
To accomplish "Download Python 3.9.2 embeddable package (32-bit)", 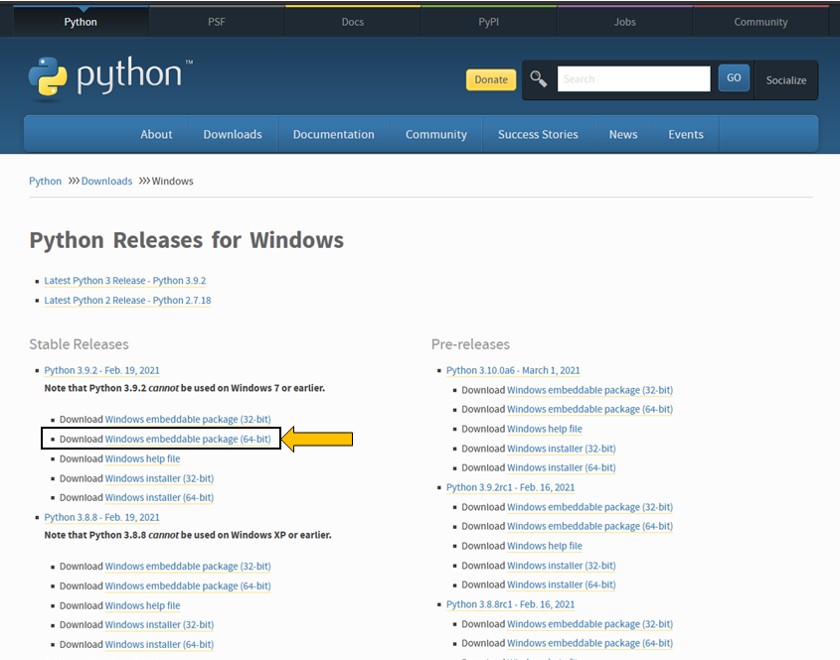I will [x=188, y=419].
